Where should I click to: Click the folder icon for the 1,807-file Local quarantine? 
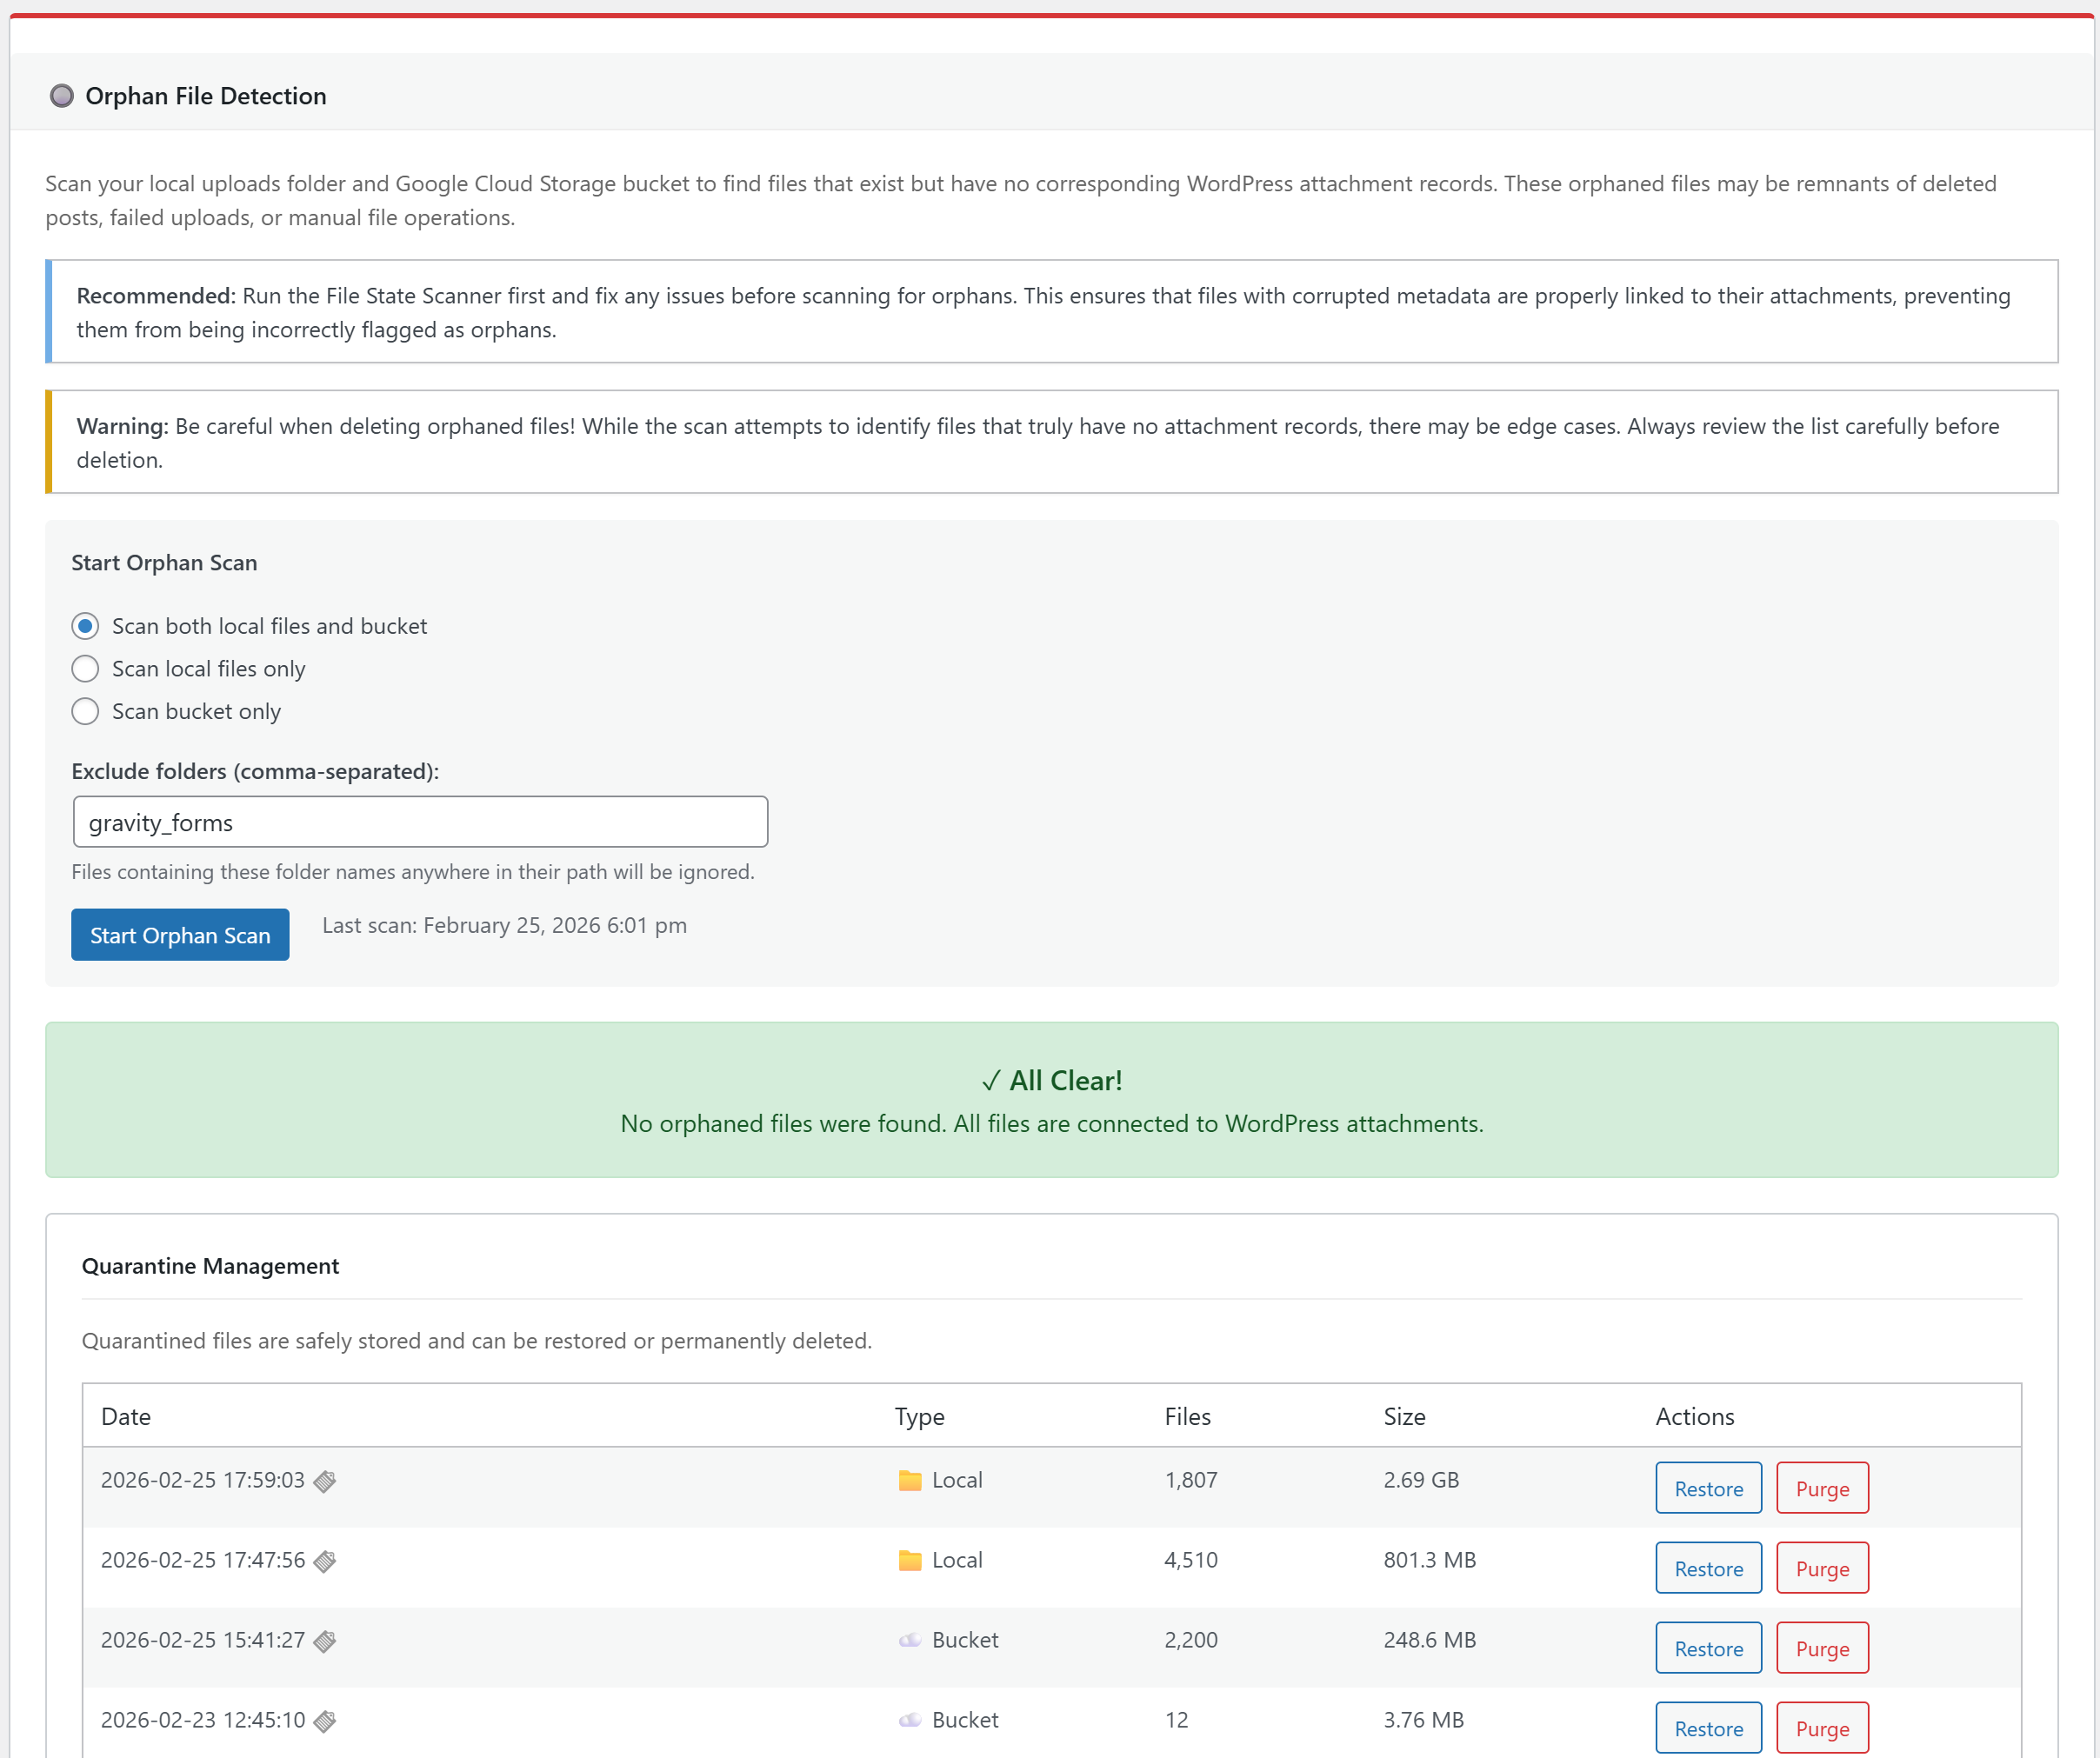(908, 1481)
